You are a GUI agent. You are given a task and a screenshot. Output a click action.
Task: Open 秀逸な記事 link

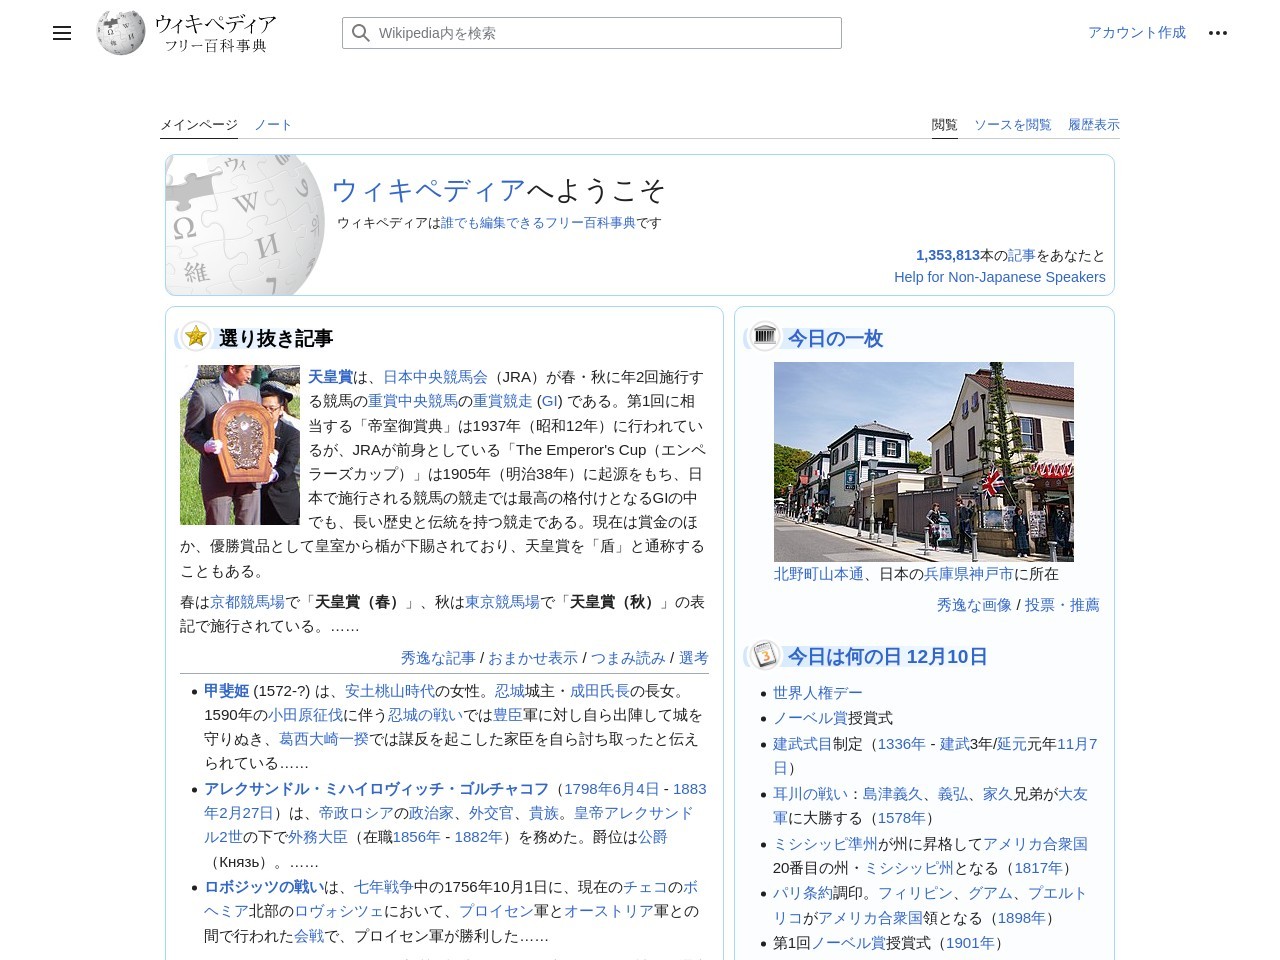click(438, 658)
